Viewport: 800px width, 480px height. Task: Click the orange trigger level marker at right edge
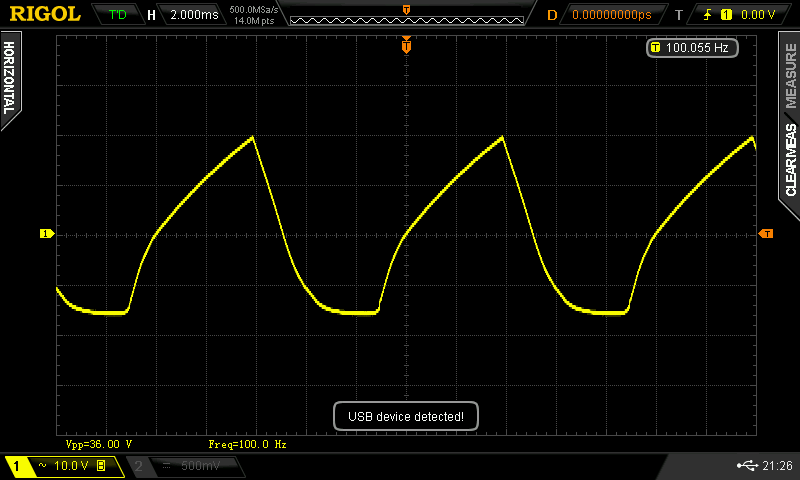[766, 234]
